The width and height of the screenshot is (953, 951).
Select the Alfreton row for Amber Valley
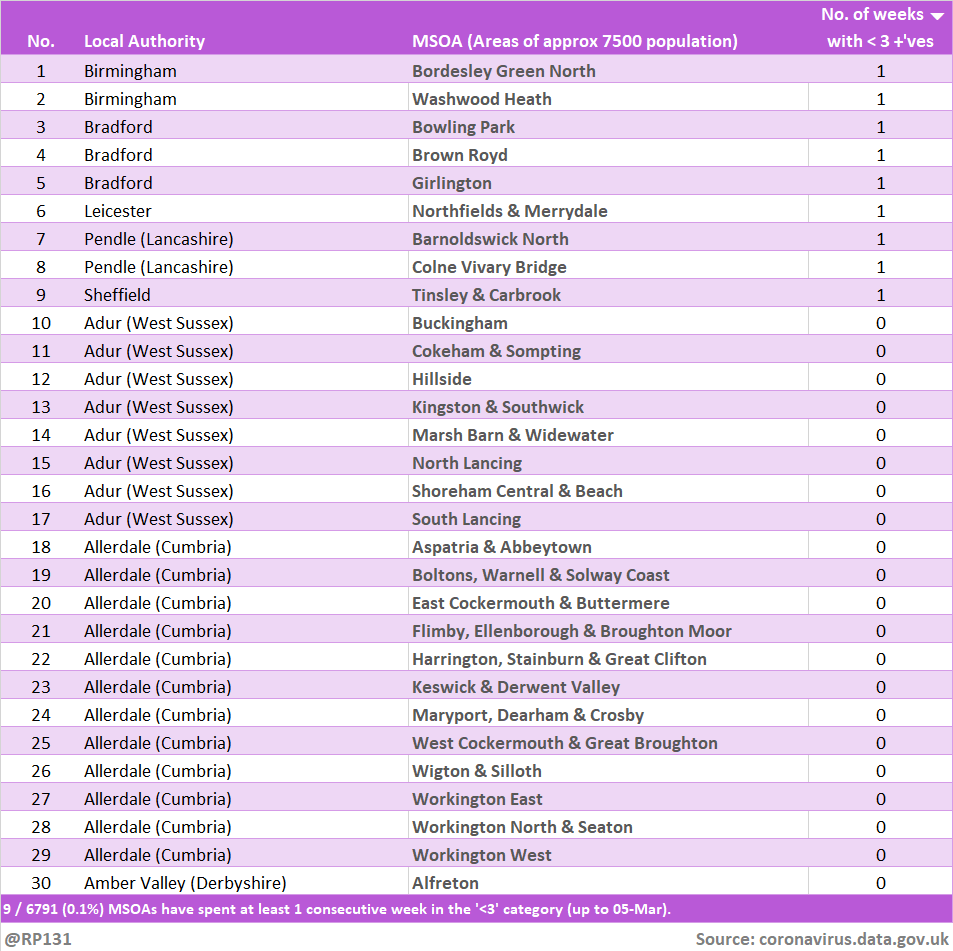click(443, 882)
